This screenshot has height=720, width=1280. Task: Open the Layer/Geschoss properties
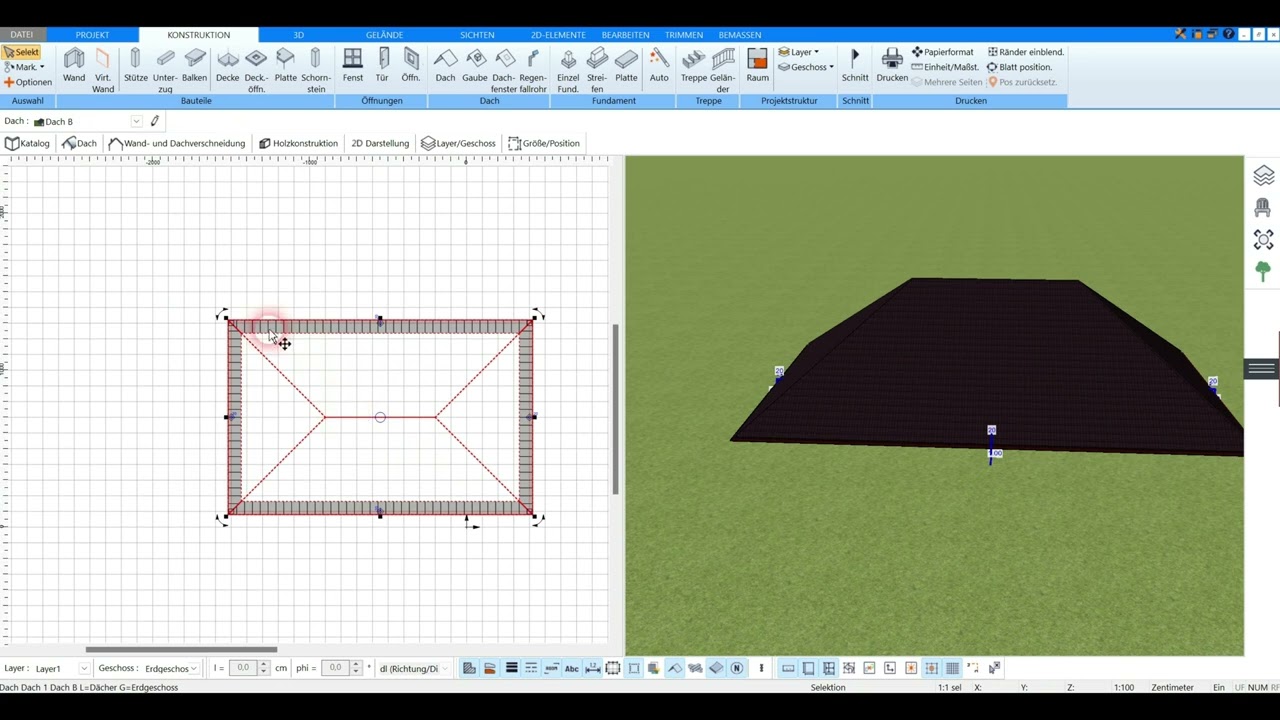click(458, 143)
